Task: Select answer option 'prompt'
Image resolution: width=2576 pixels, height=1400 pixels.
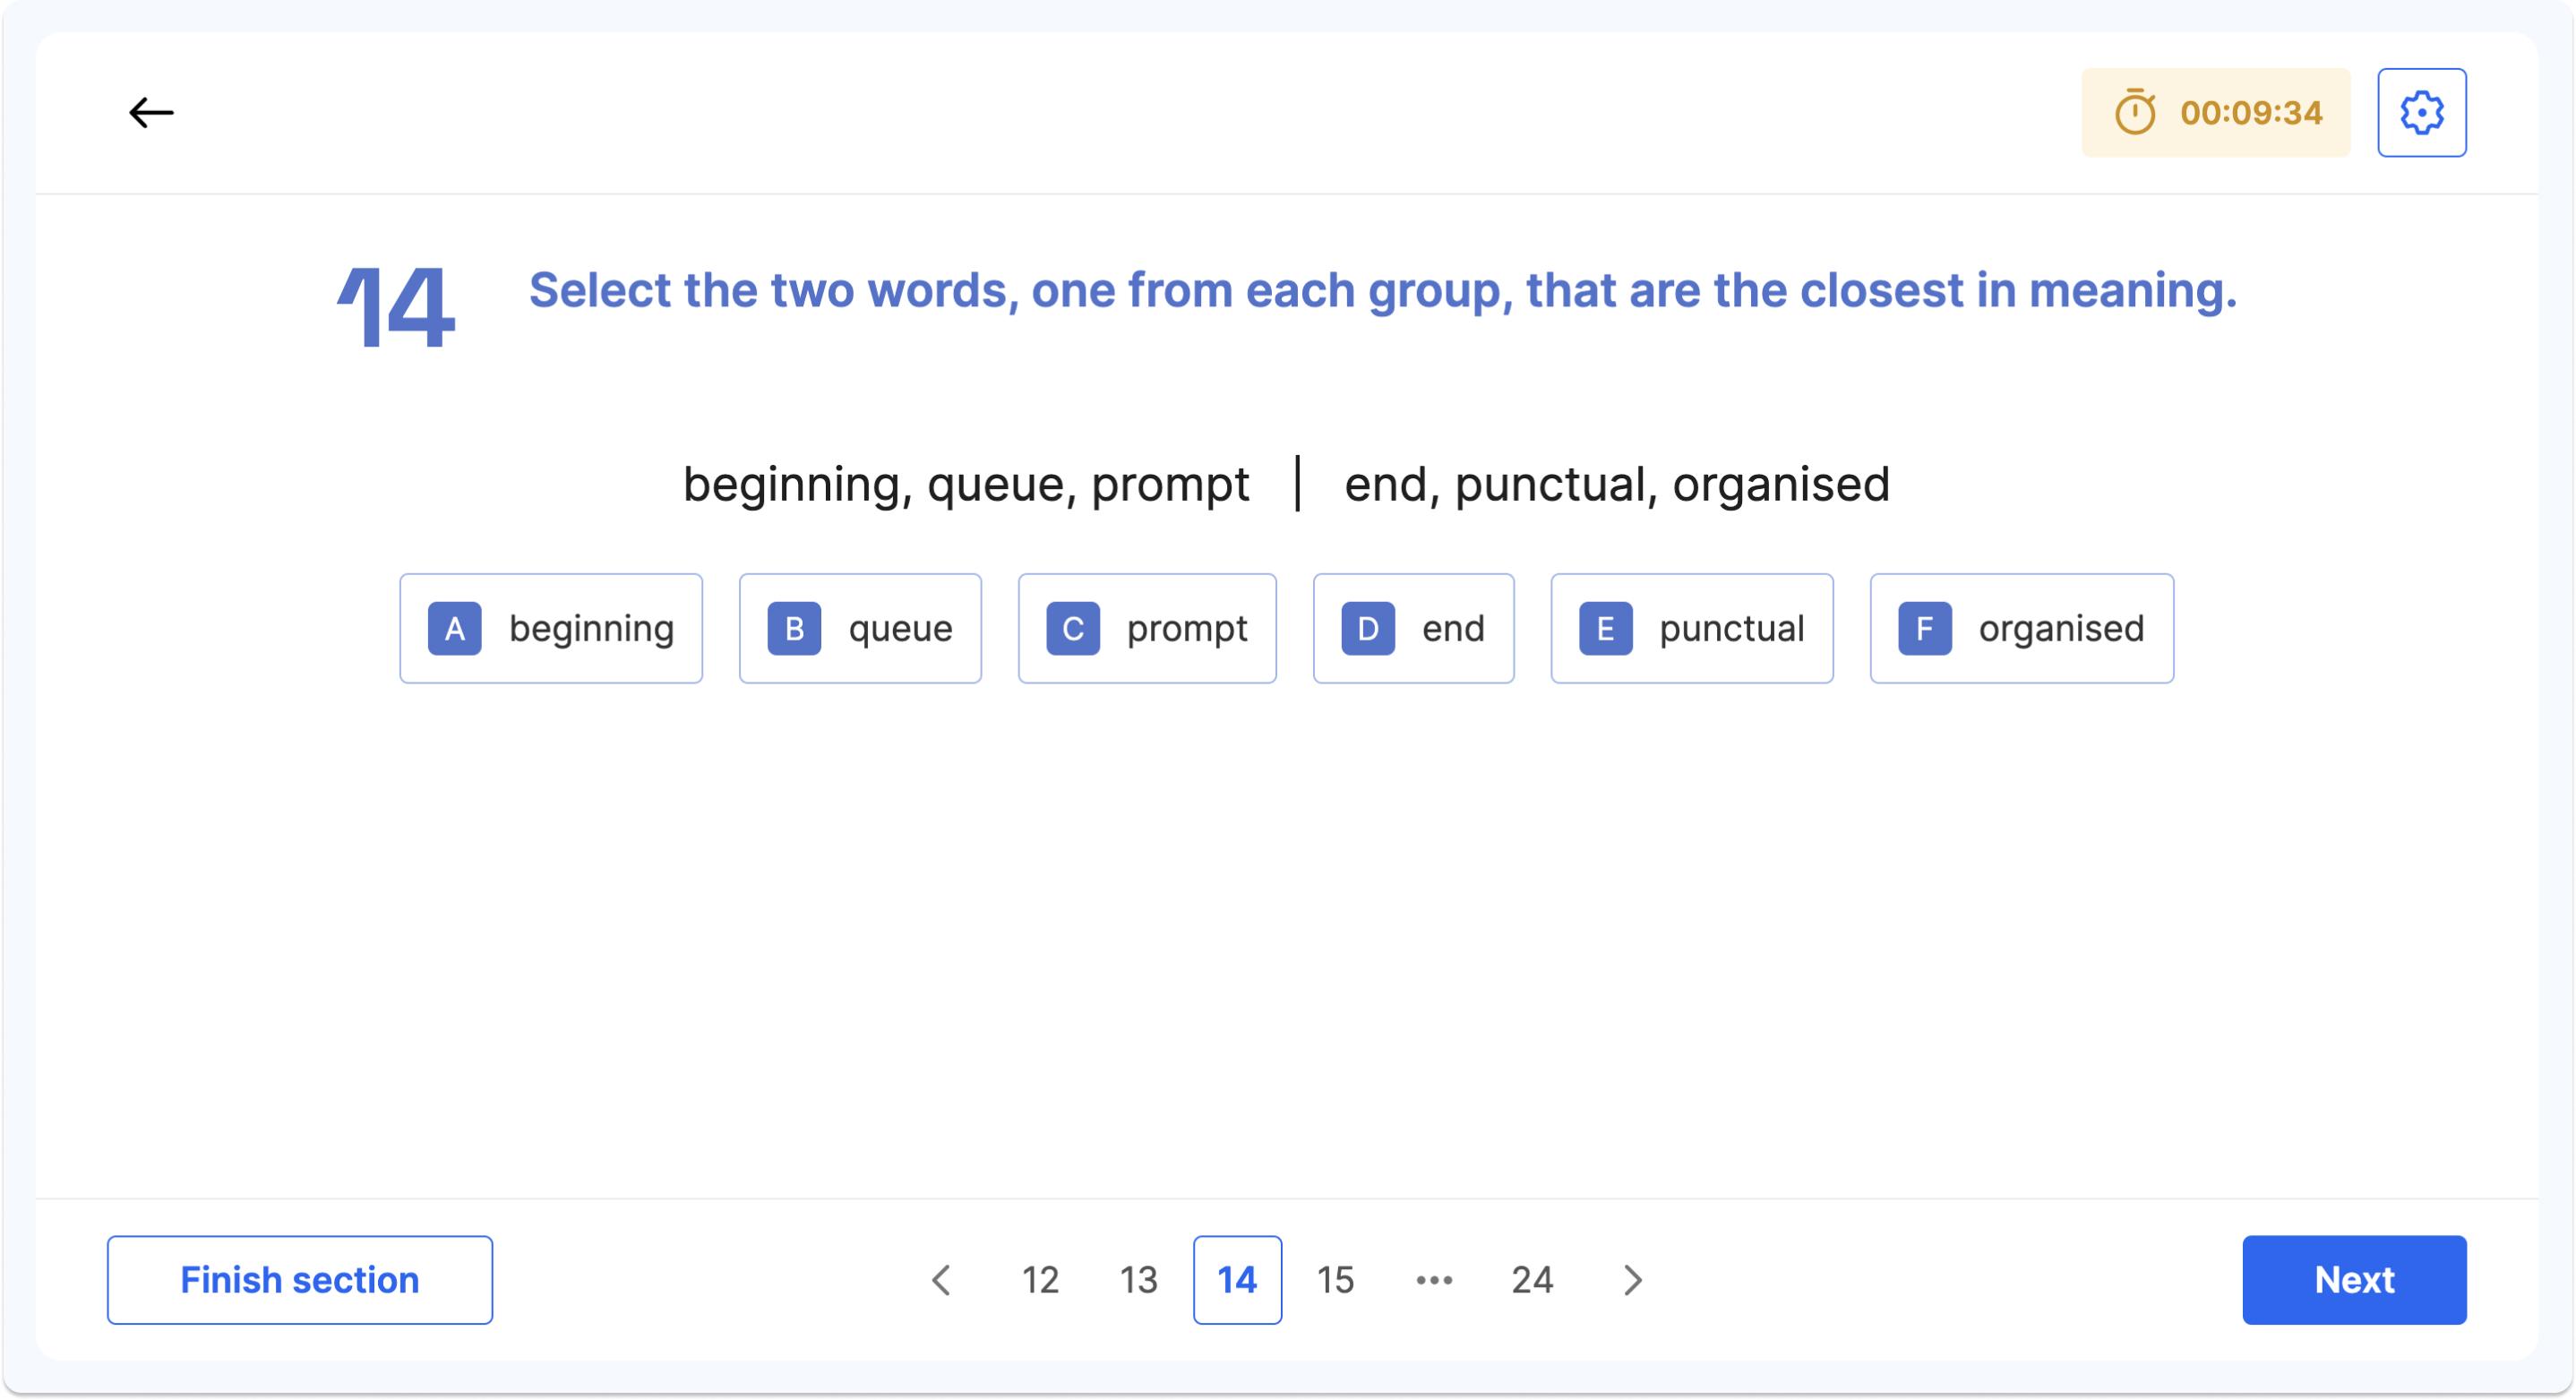Action: 1147,628
